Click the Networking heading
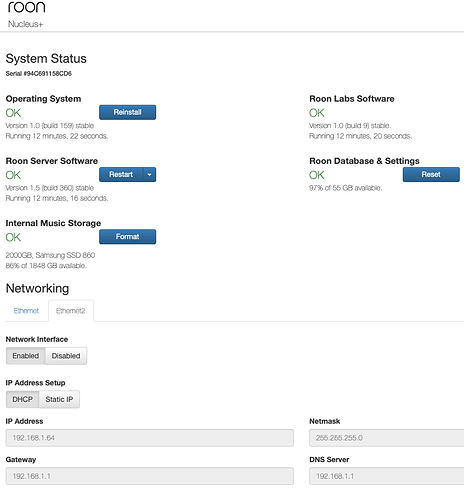 pyautogui.click(x=37, y=288)
